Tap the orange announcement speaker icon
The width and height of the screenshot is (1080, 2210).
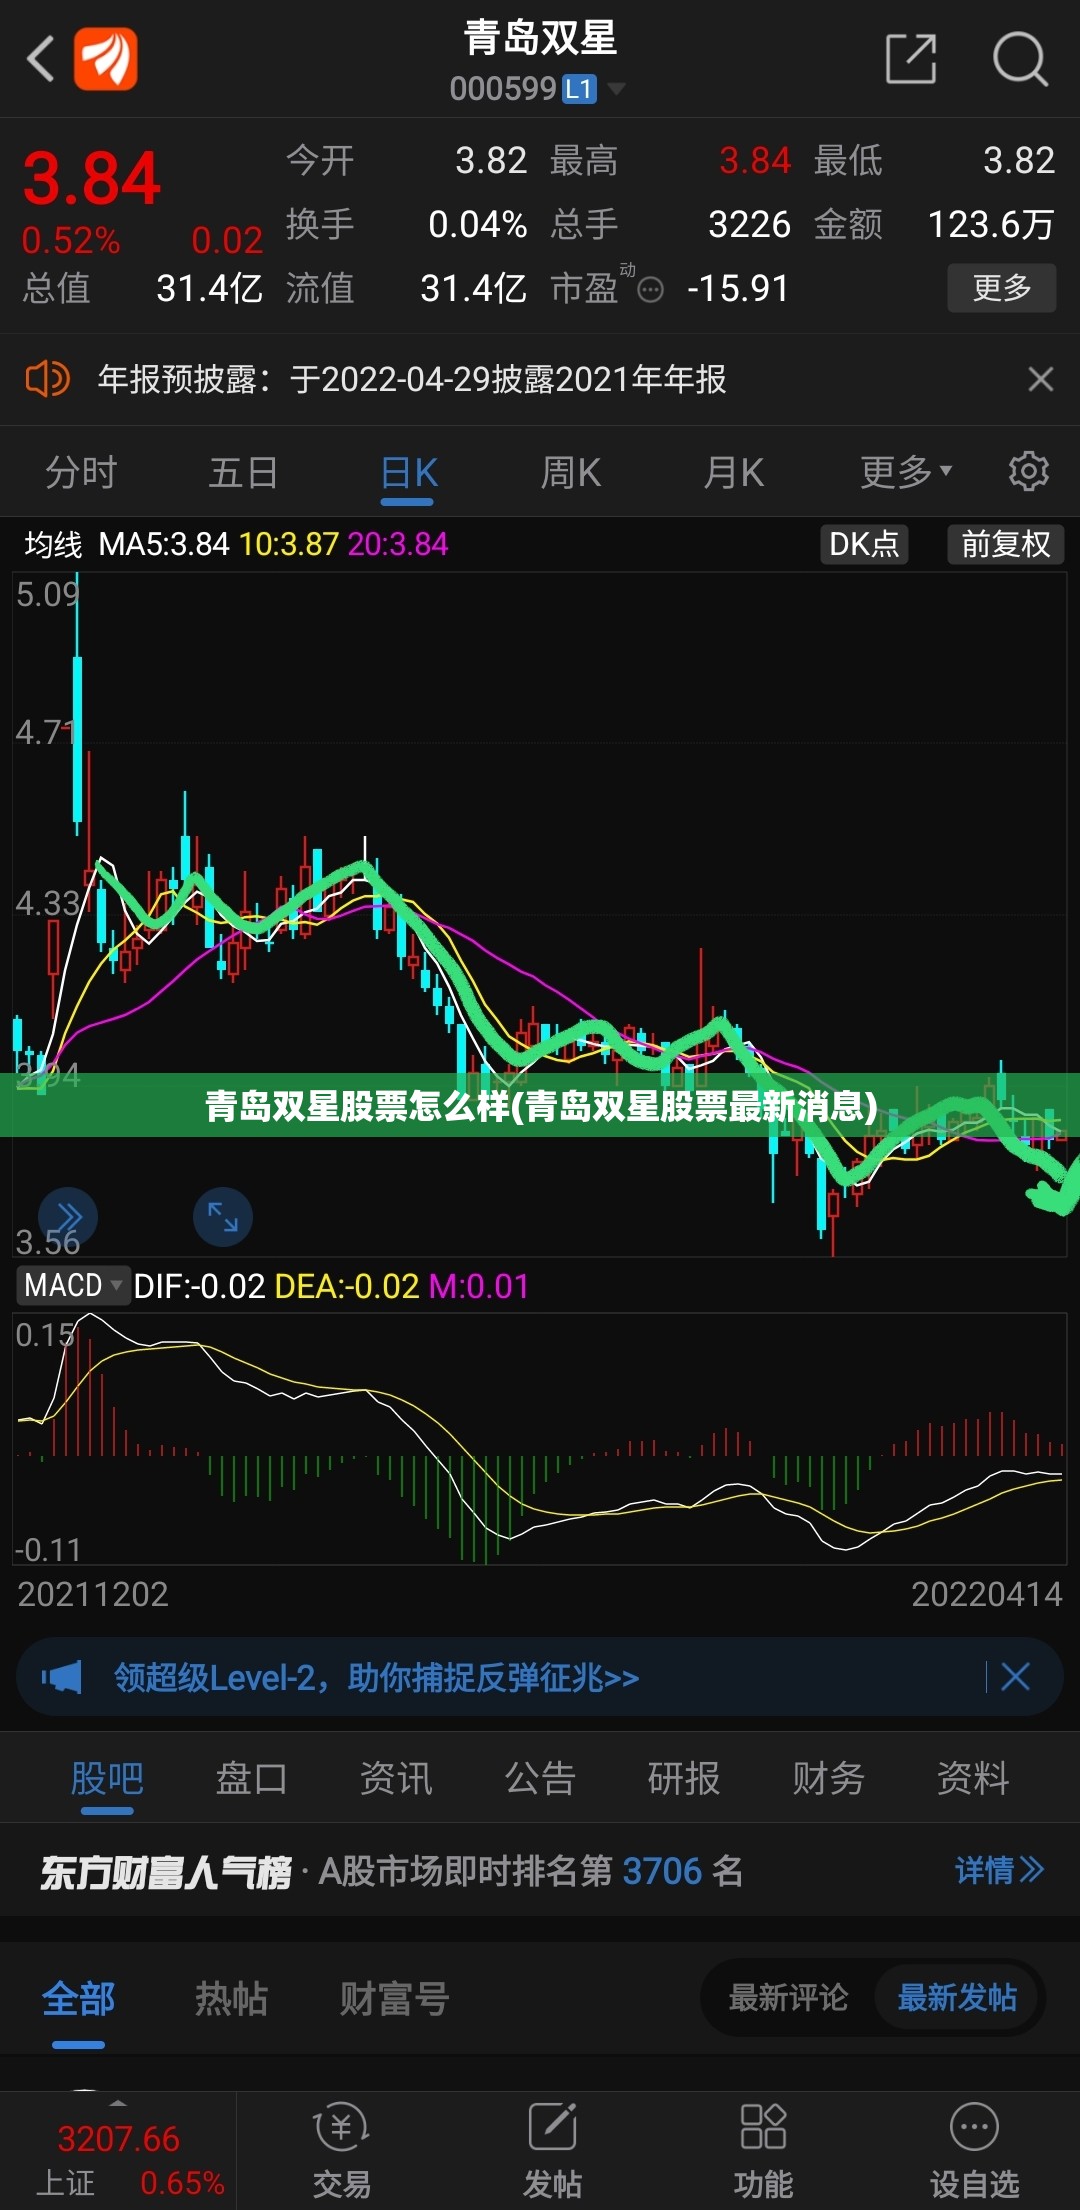point(46,379)
